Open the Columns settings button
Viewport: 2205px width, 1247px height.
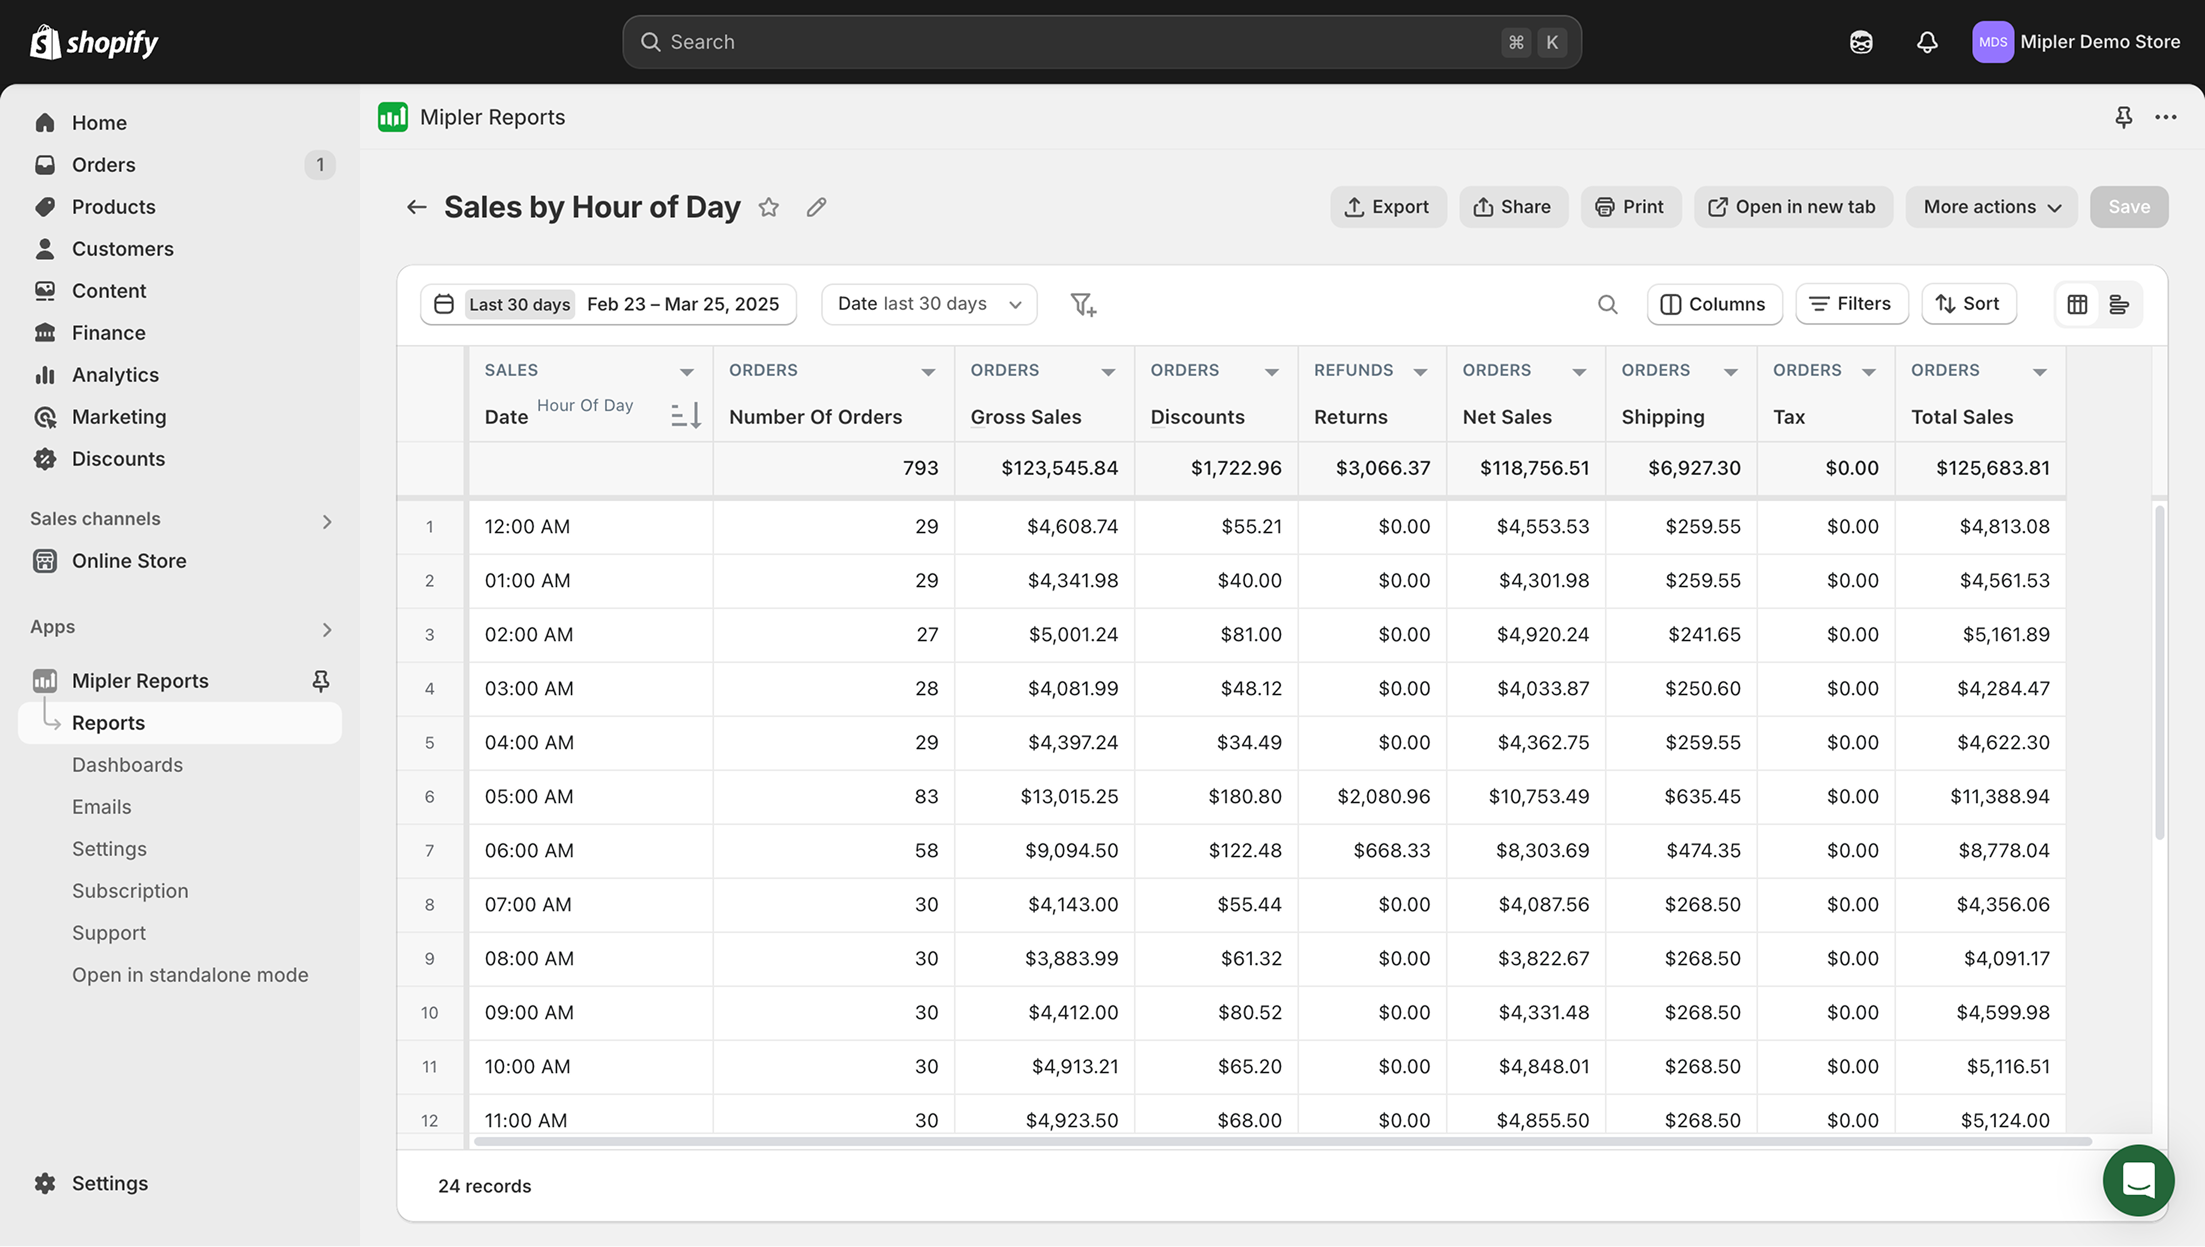click(1714, 304)
